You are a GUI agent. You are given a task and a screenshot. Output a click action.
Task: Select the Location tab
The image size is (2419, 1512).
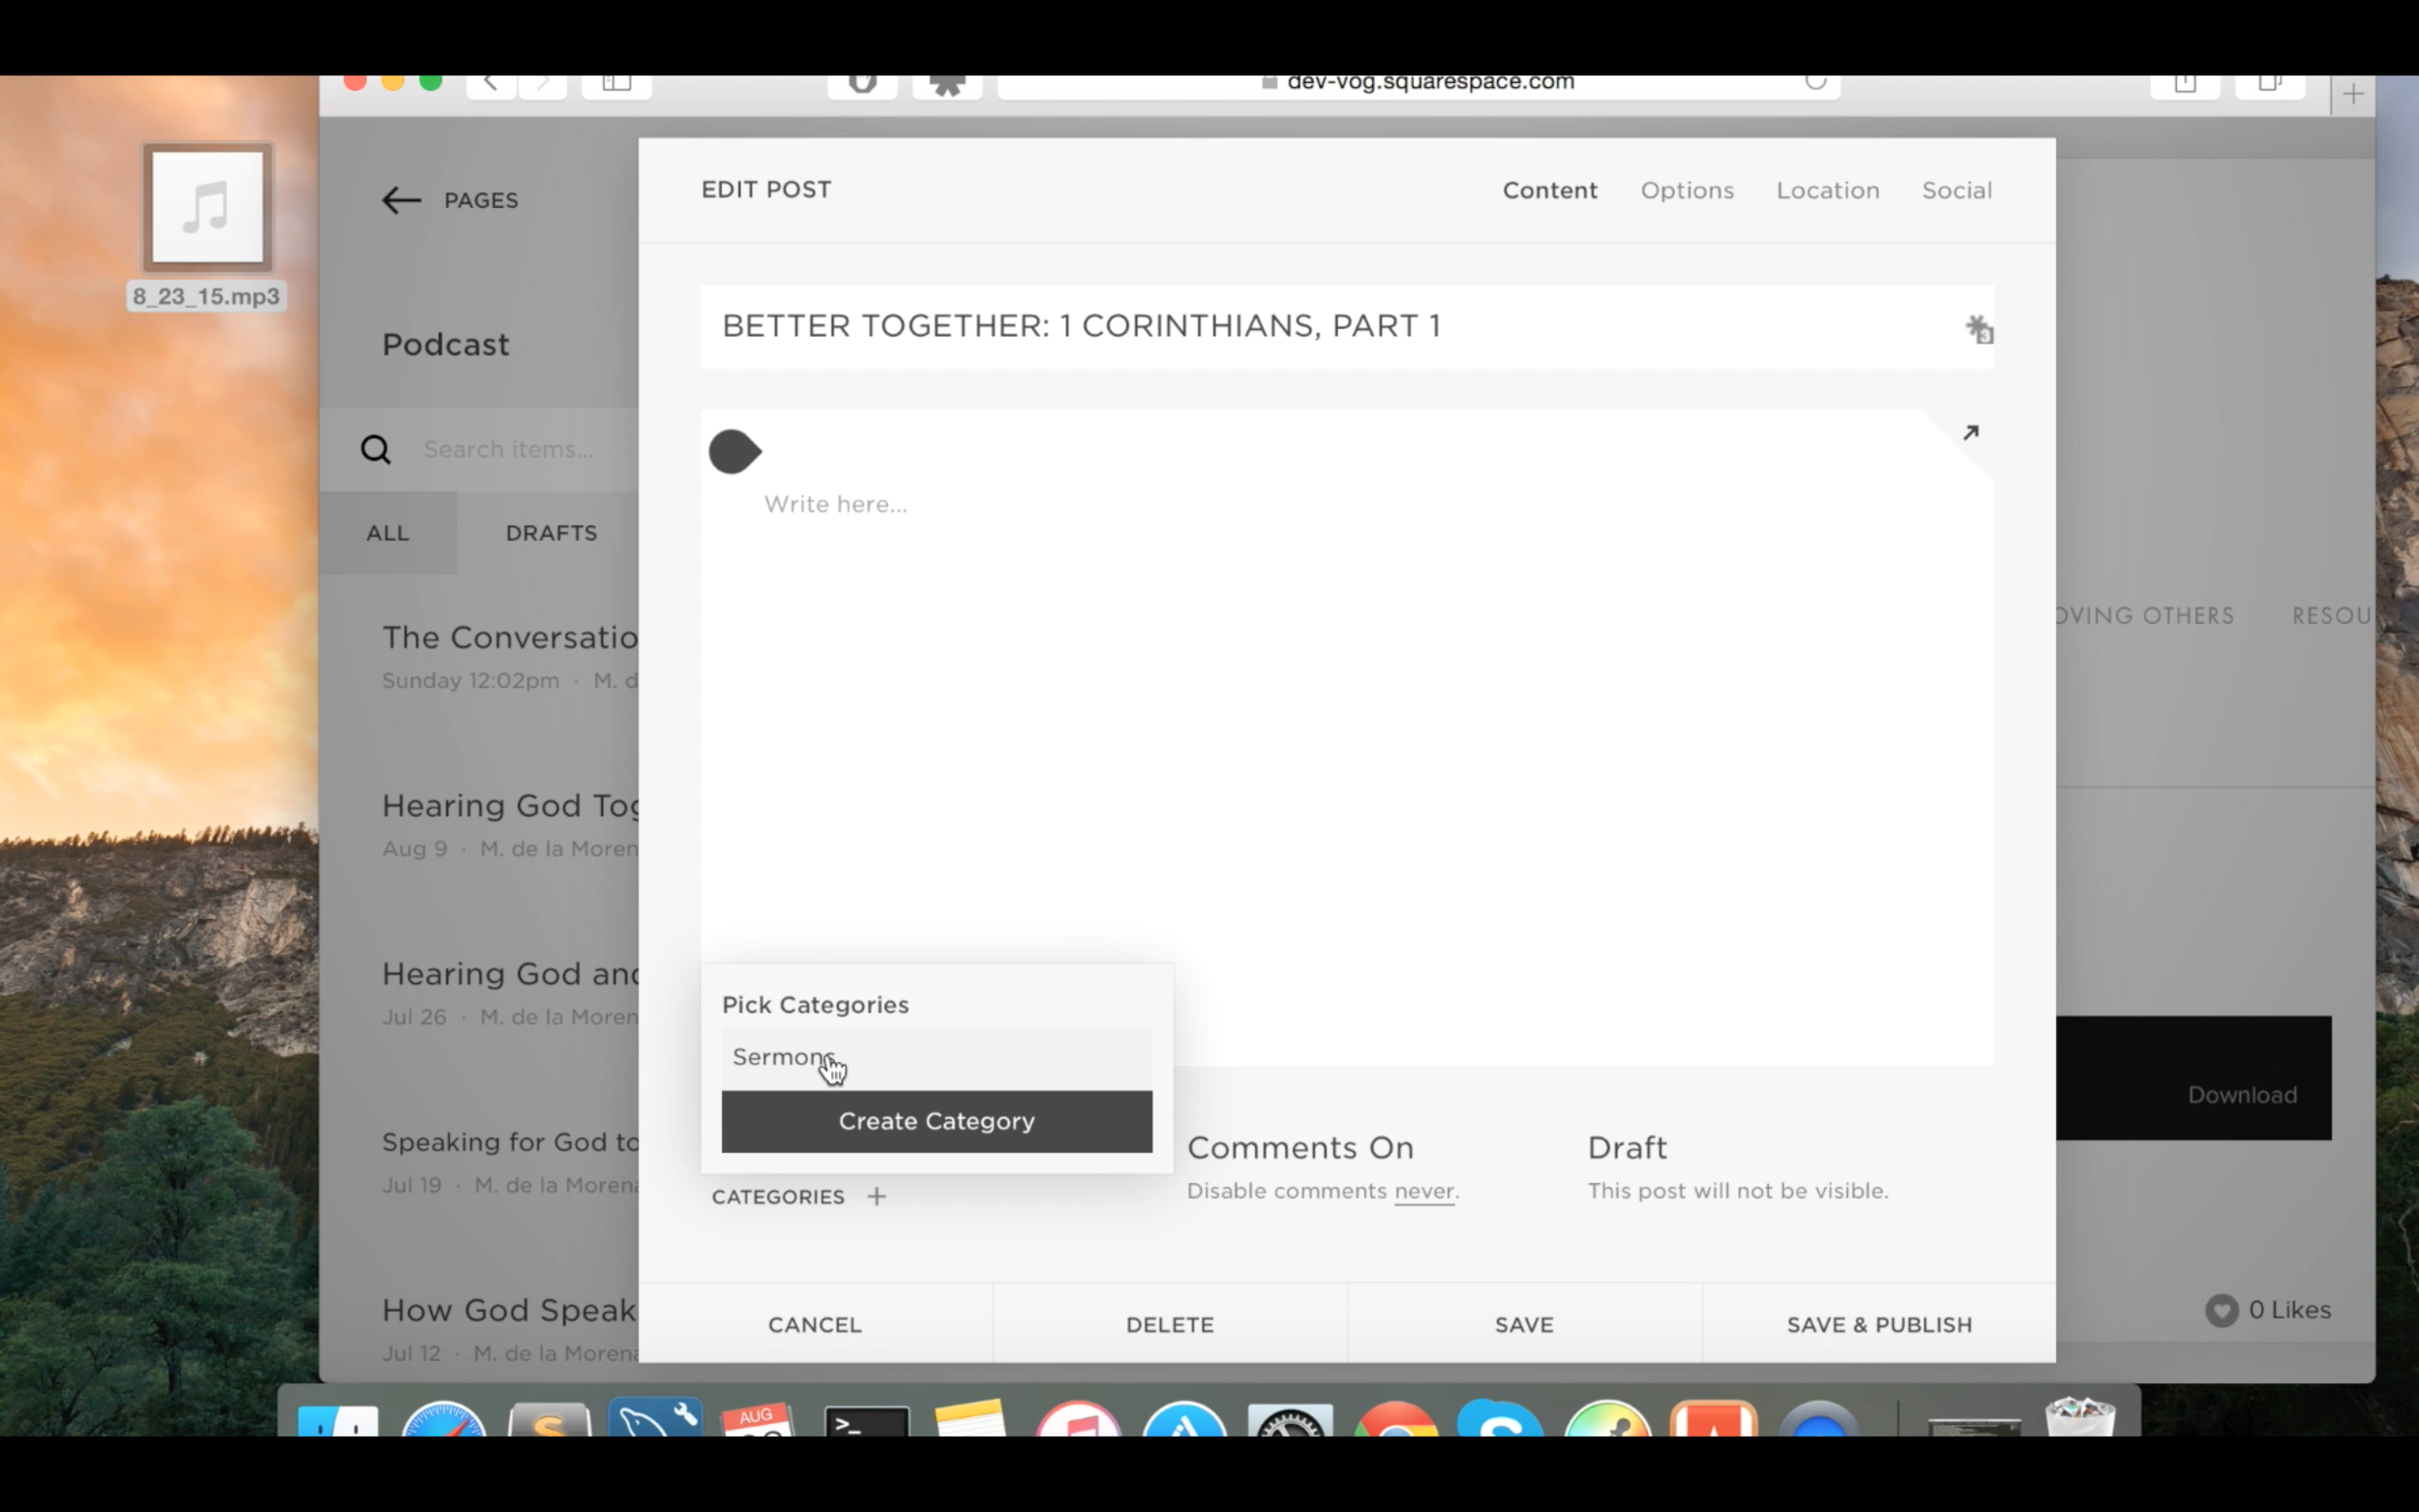(x=1827, y=190)
